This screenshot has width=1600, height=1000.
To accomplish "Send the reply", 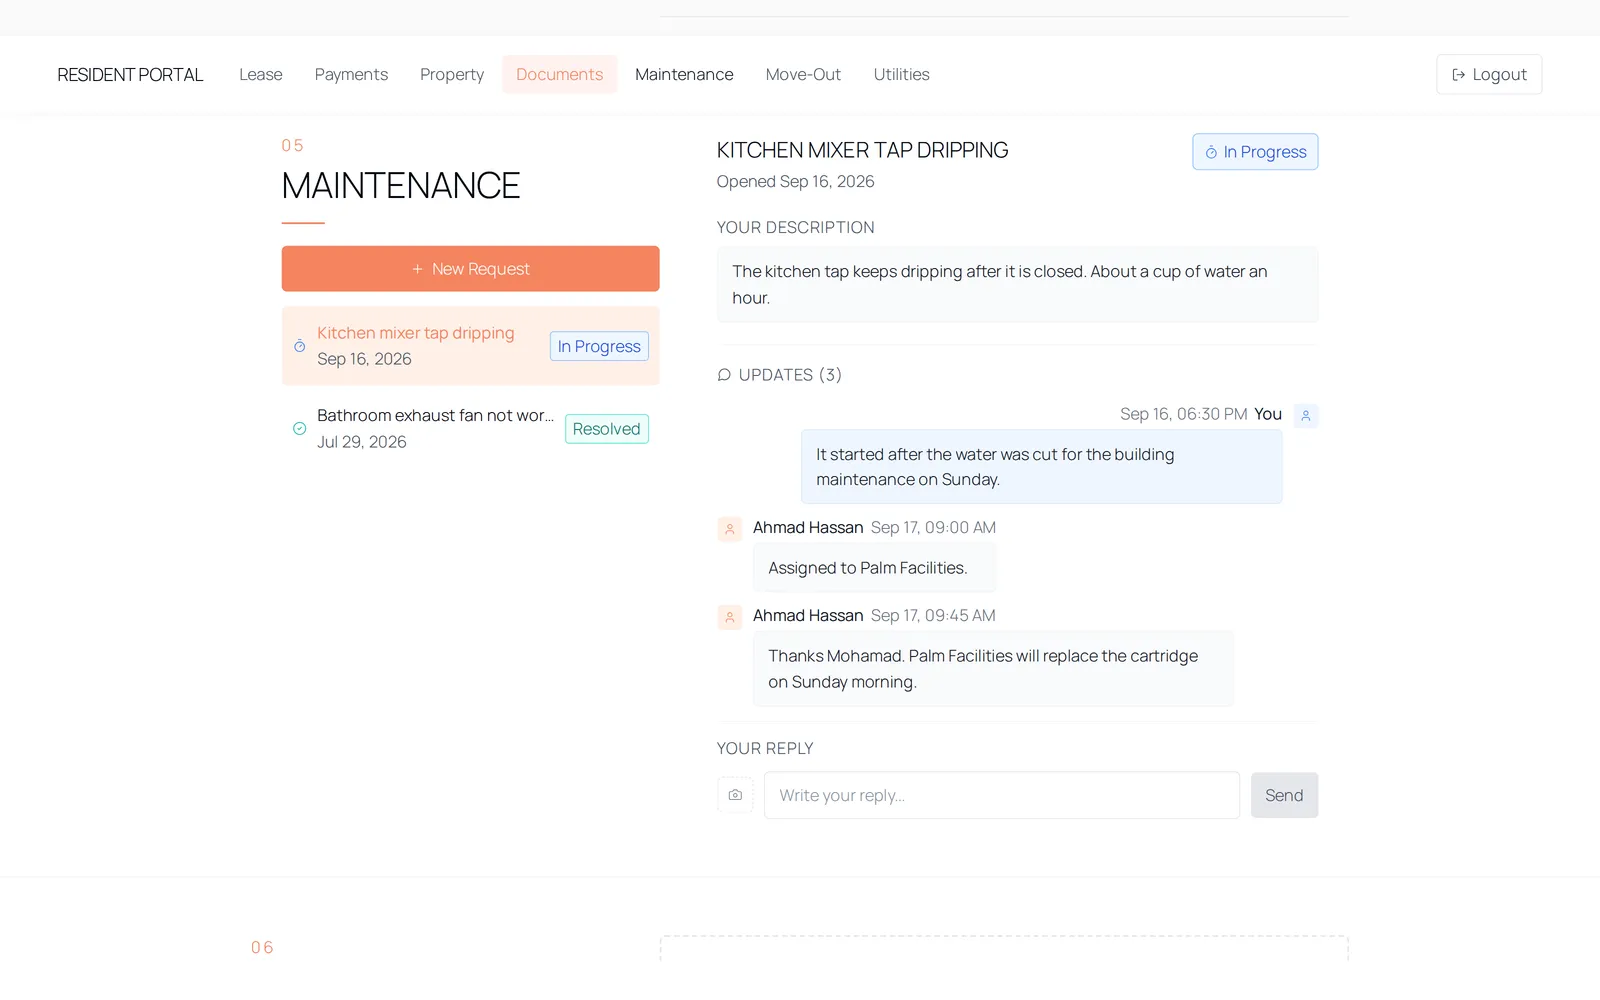I will pos(1284,795).
